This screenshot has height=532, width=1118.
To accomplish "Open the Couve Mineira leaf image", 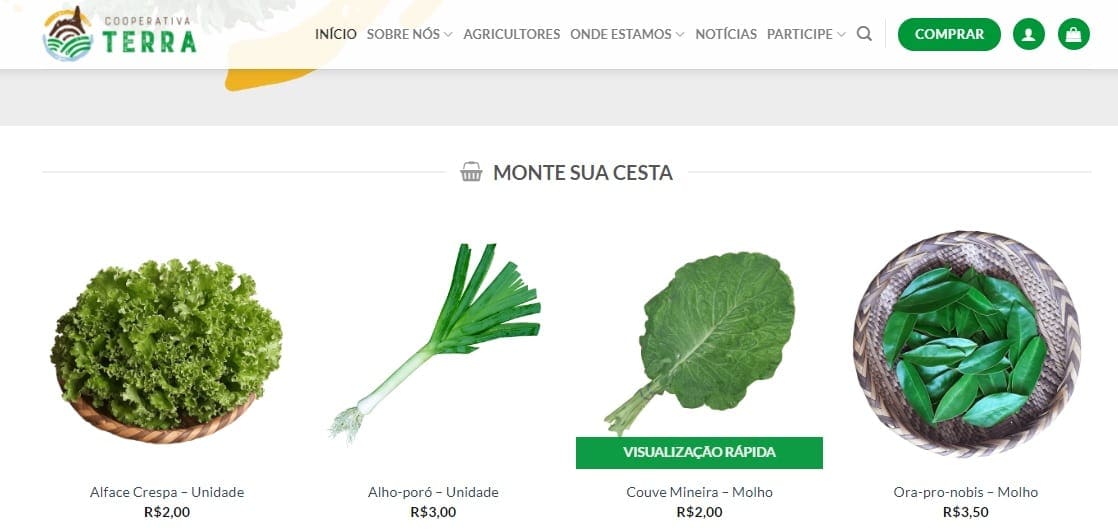I will point(699,340).
